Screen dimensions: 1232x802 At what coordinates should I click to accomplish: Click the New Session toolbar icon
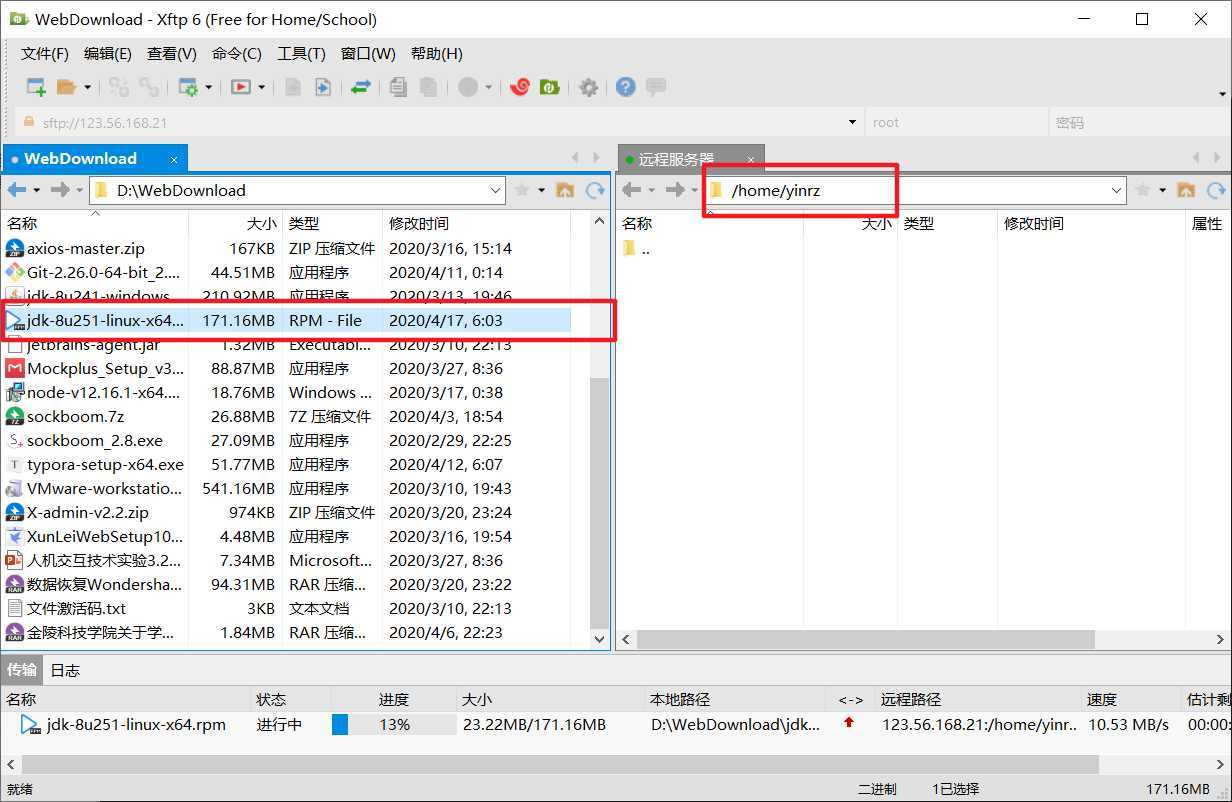36,87
